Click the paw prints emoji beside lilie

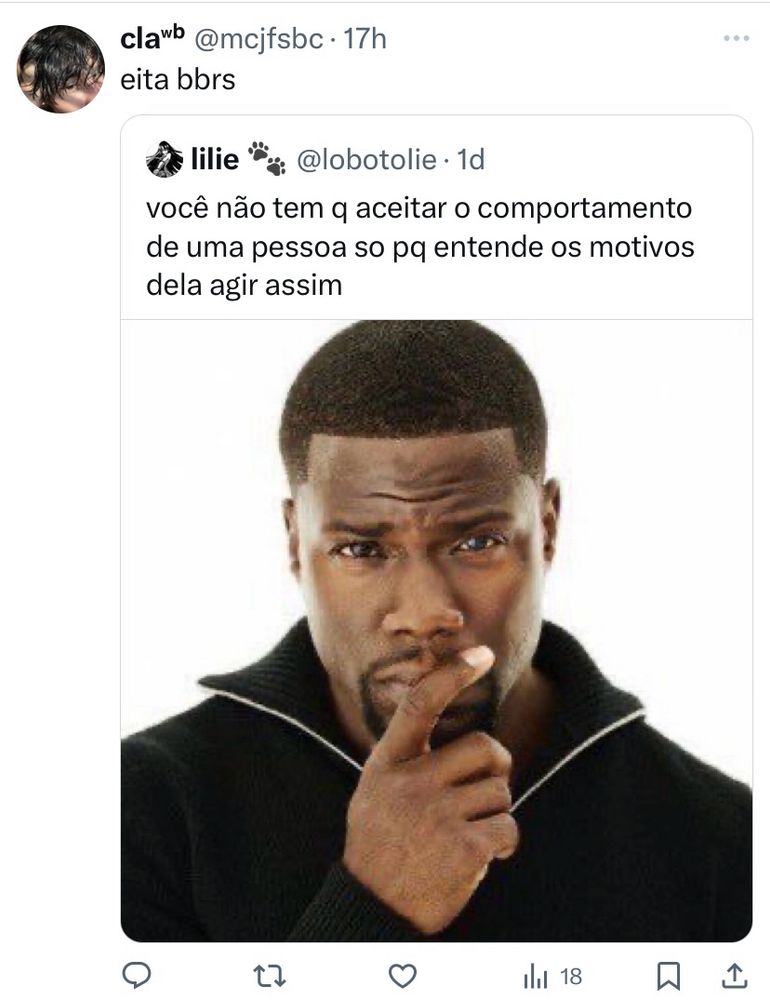(267, 158)
